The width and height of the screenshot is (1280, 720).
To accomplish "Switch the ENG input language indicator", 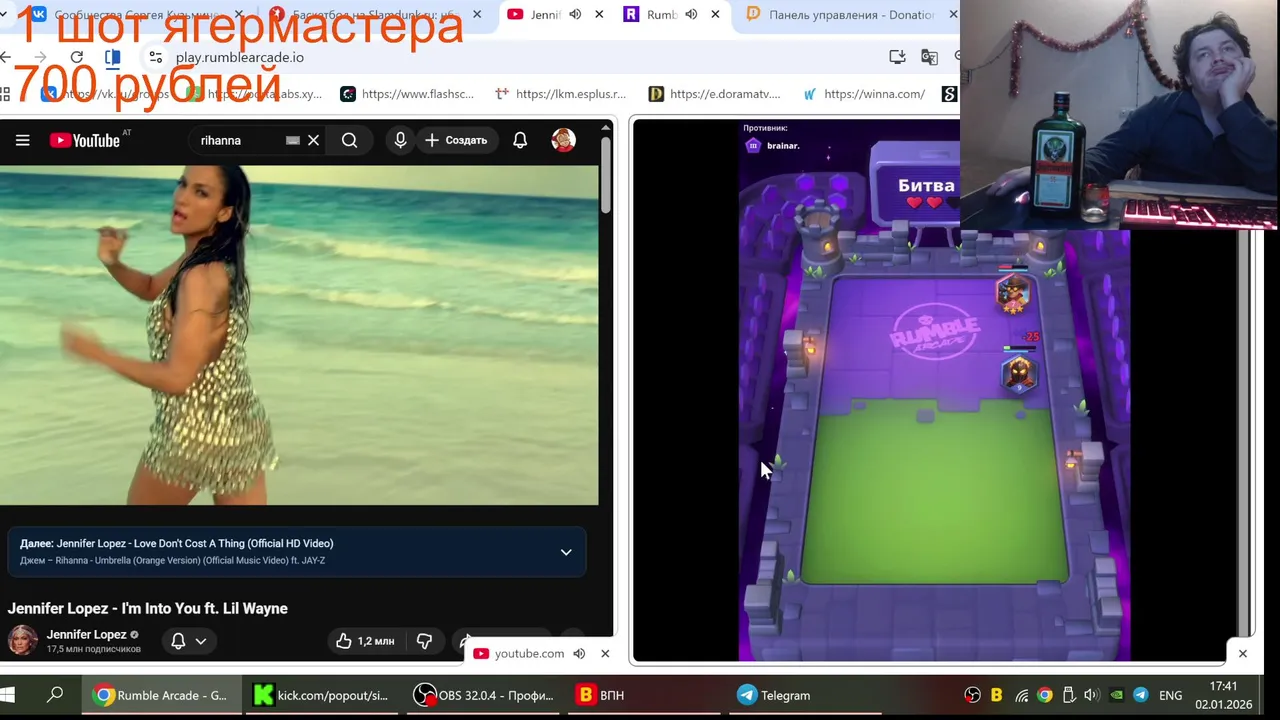I will pyautogui.click(x=1170, y=695).
